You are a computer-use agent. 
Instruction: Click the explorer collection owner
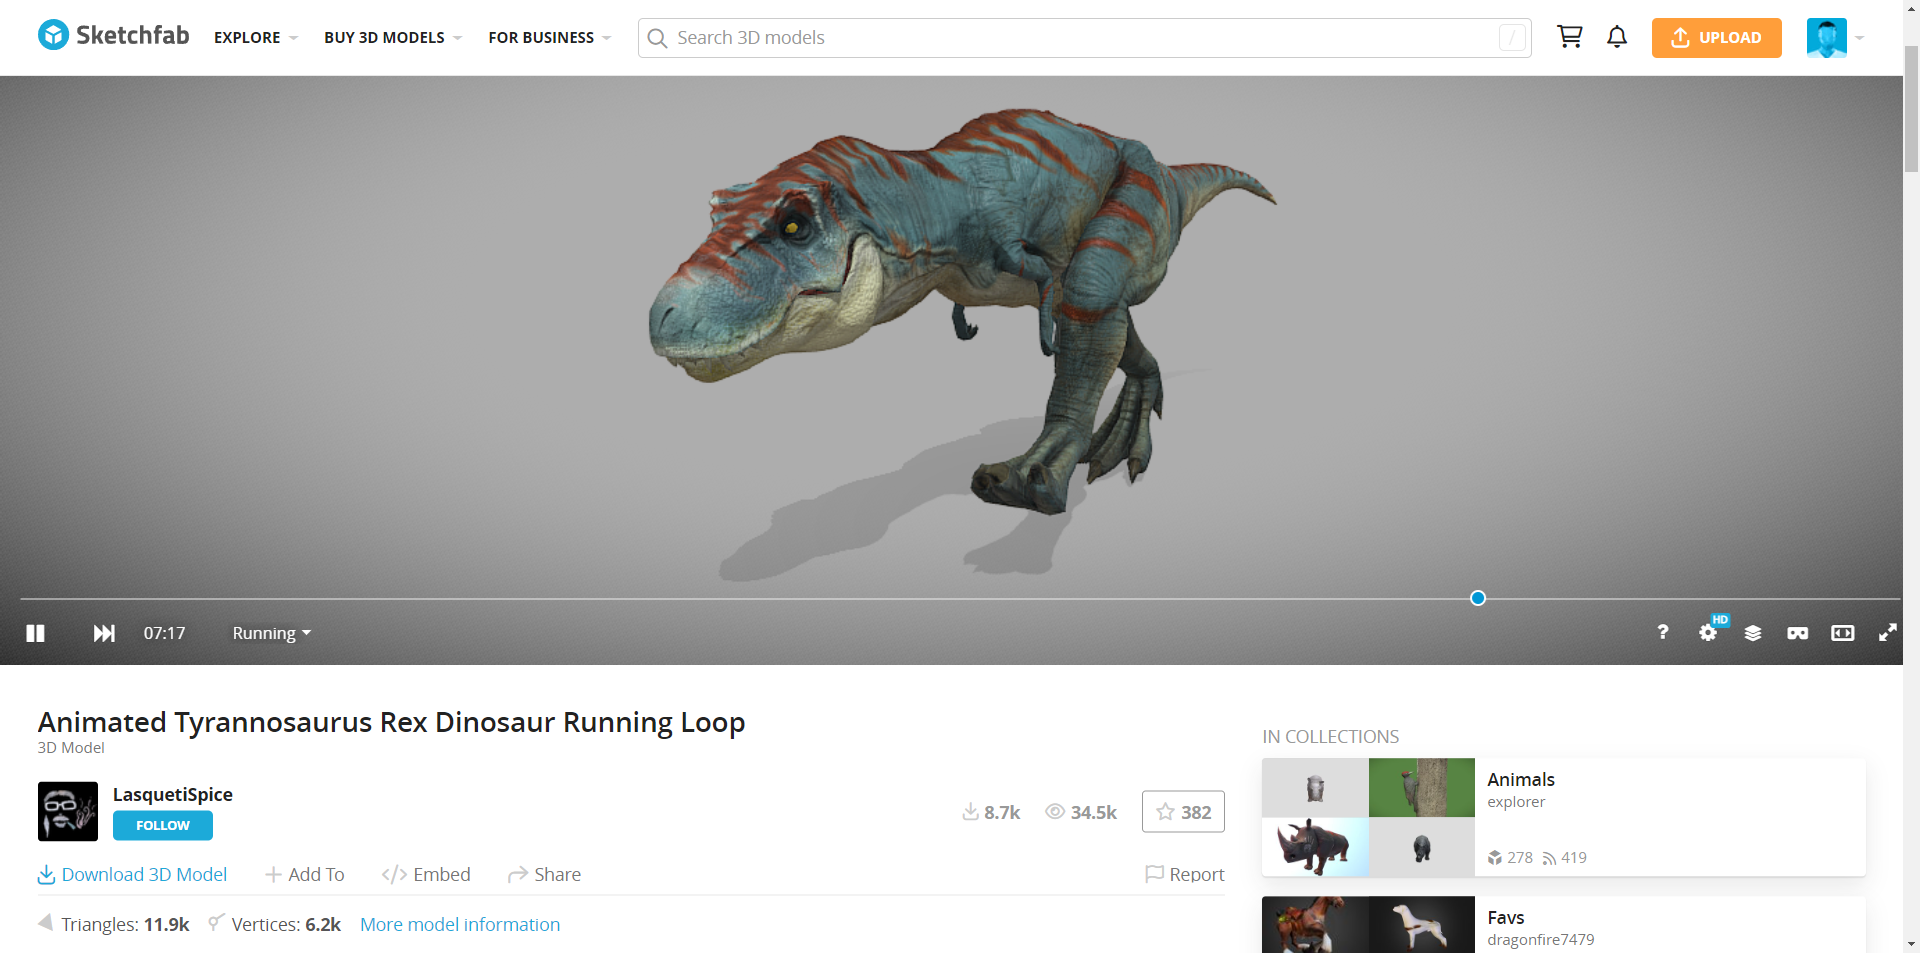tap(1516, 802)
